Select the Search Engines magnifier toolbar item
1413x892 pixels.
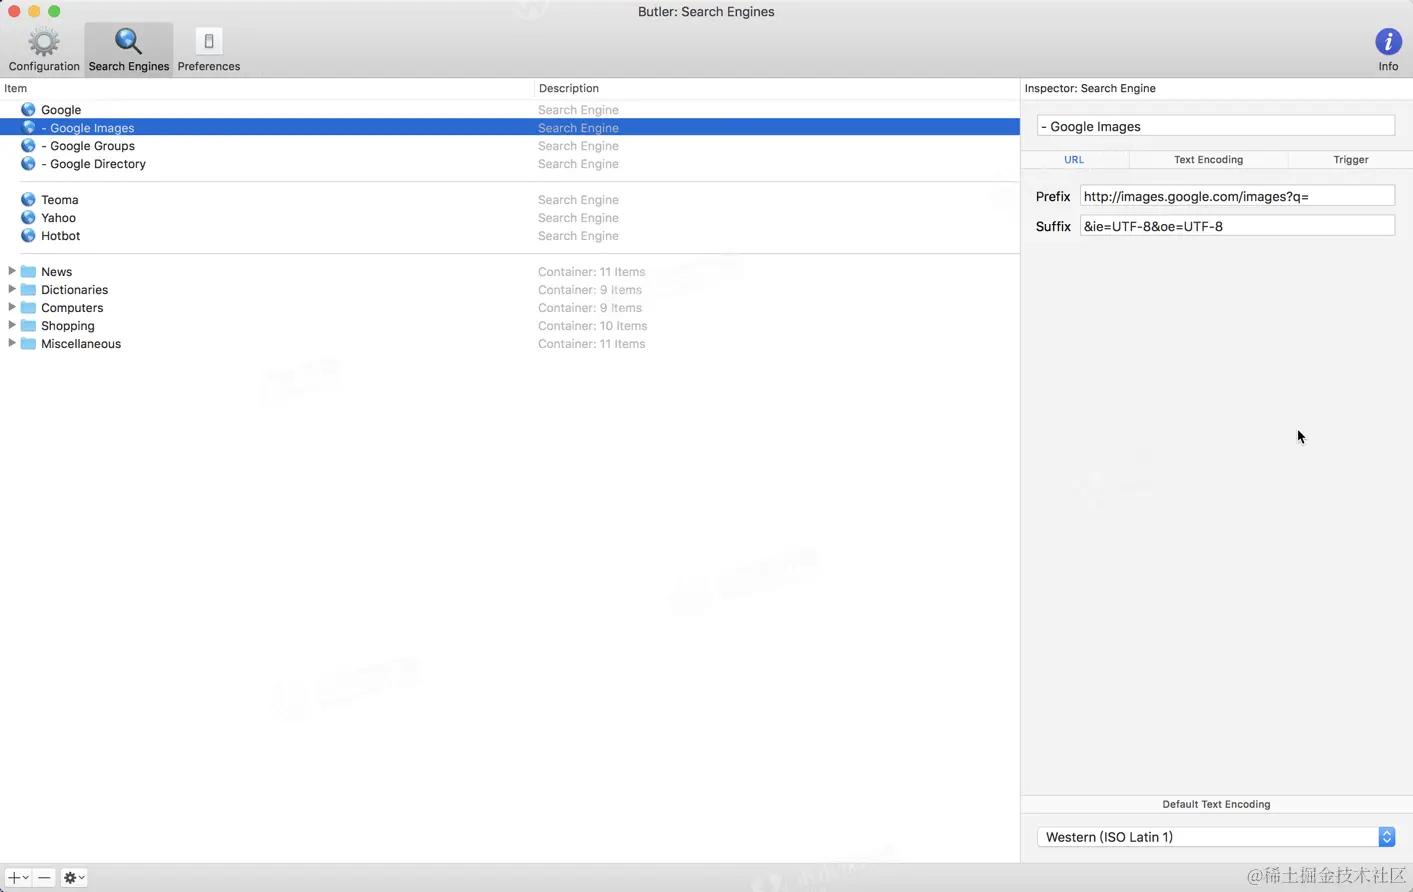tap(129, 49)
